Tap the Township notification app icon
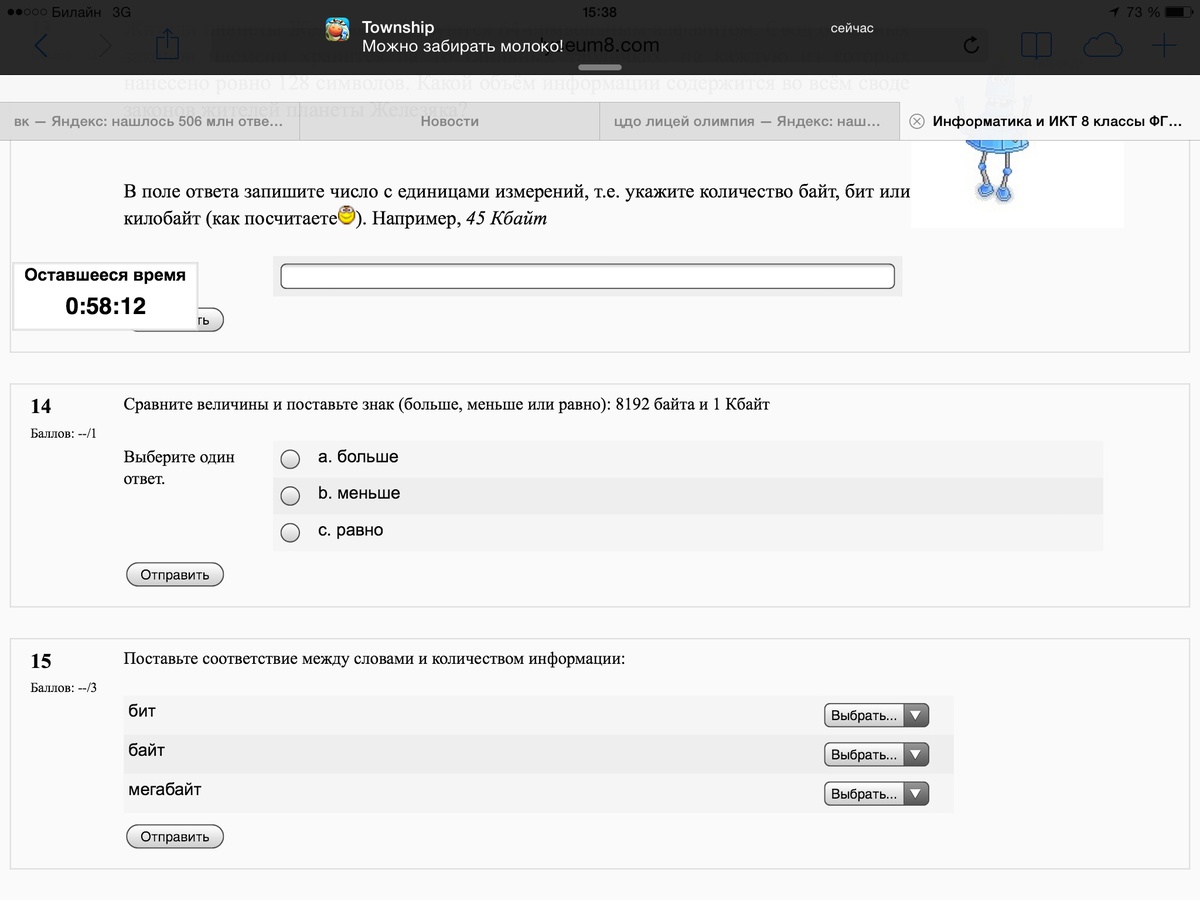This screenshot has height=900, width=1200. 337,31
